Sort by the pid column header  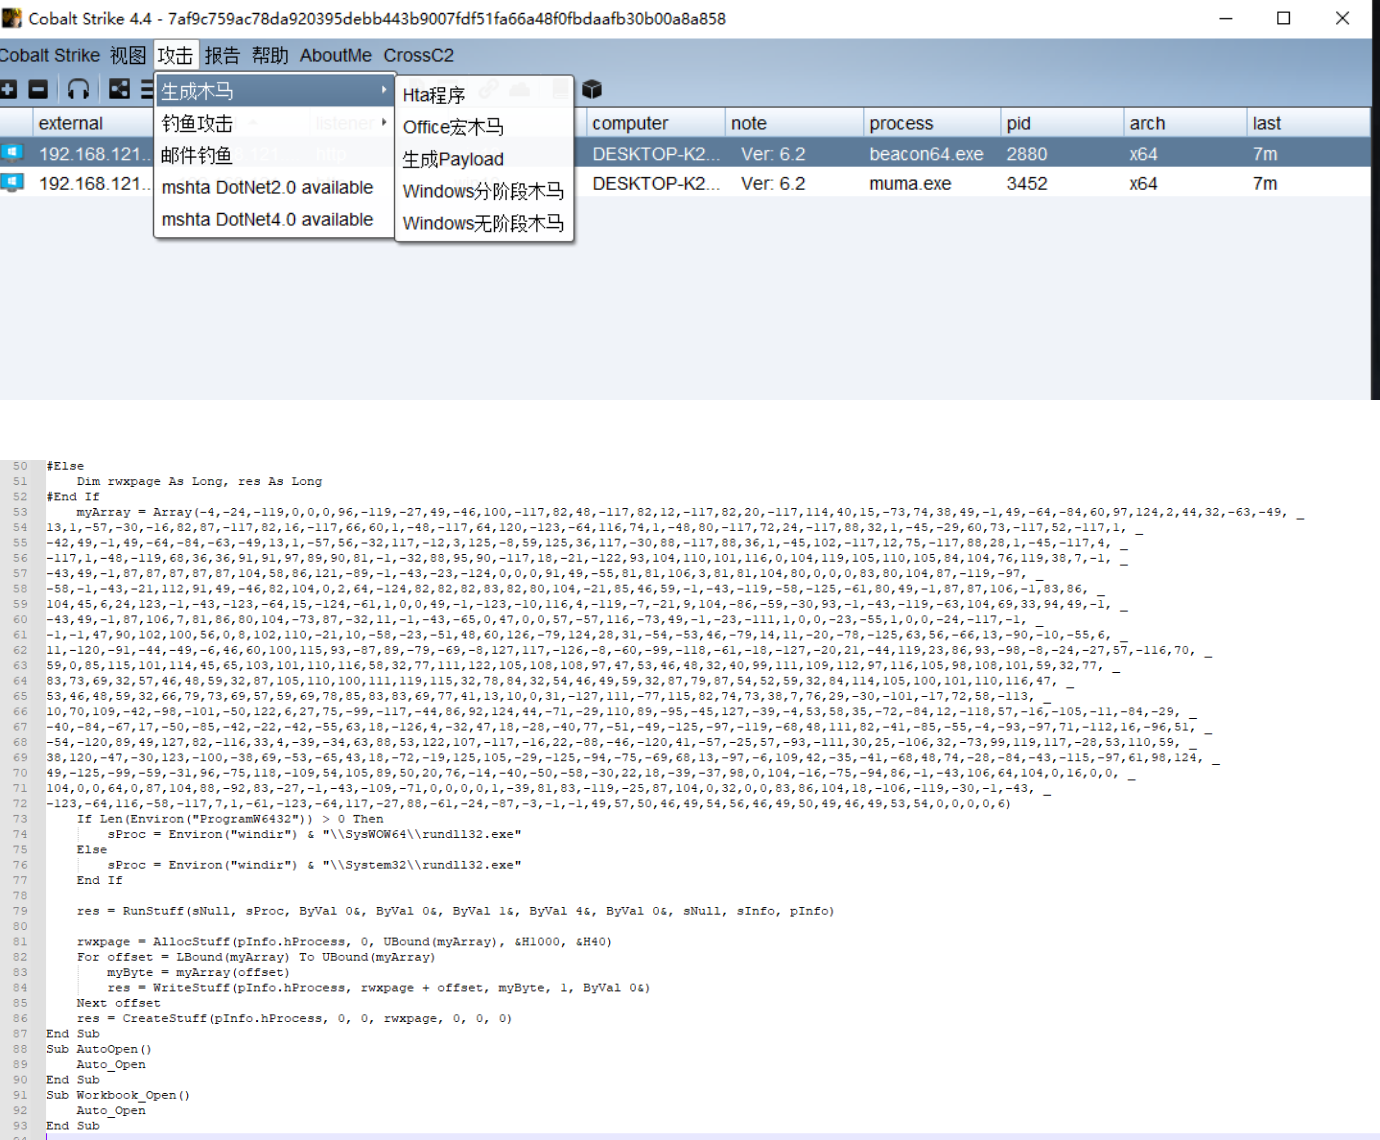coord(1062,123)
